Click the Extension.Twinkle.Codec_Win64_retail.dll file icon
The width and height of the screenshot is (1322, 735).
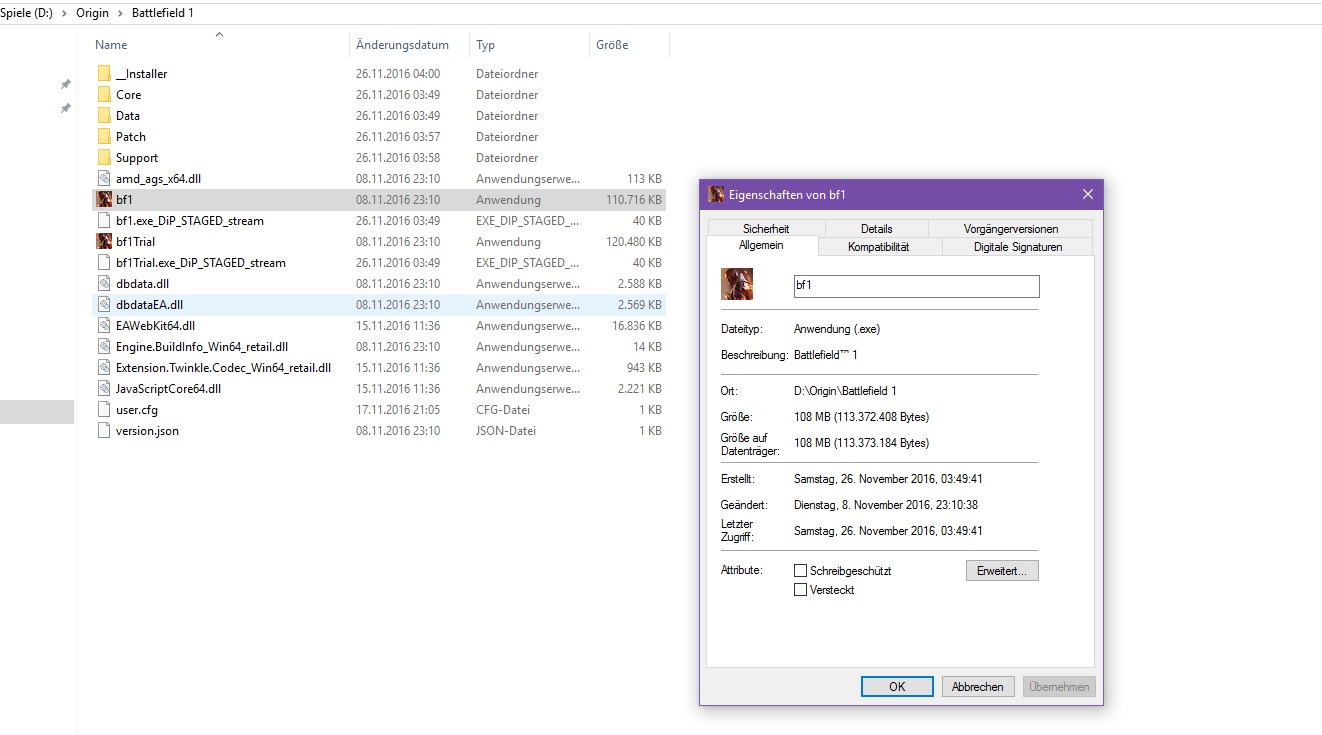click(105, 368)
